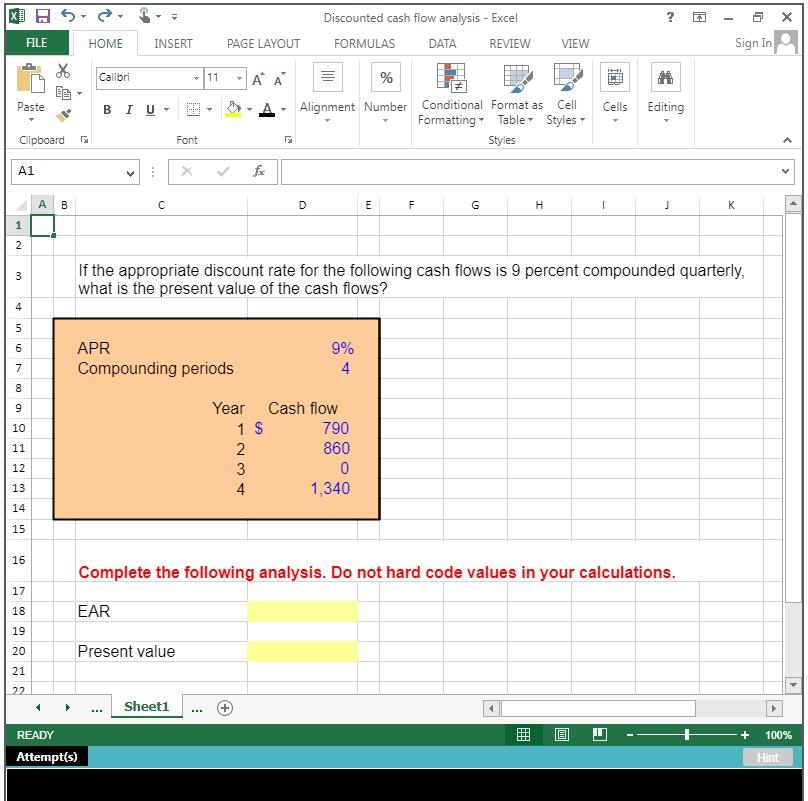Open Ribbon Display Options icon
The height and width of the screenshot is (801, 808).
(x=699, y=17)
